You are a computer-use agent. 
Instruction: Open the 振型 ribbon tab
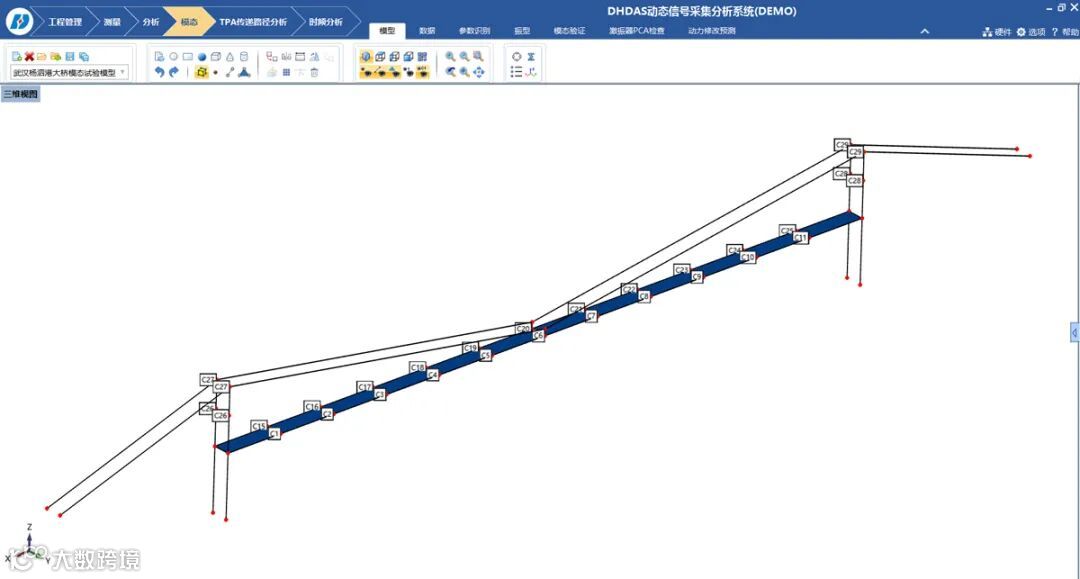(522, 31)
